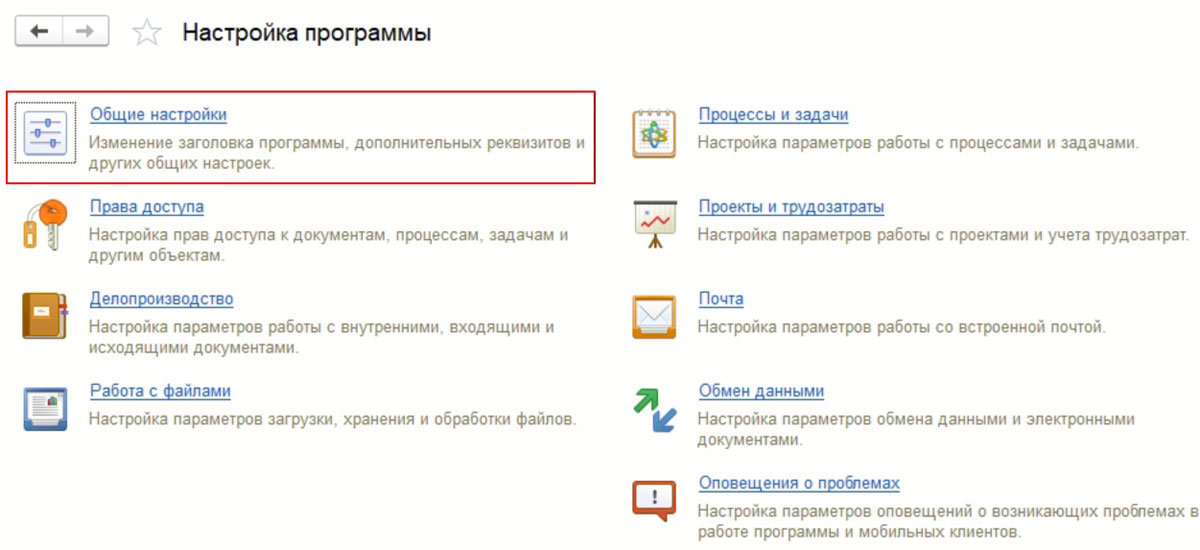Screen dimensions: 1200x550
Task: Open the Процессы и задачи link
Action: click(x=773, y=115)
